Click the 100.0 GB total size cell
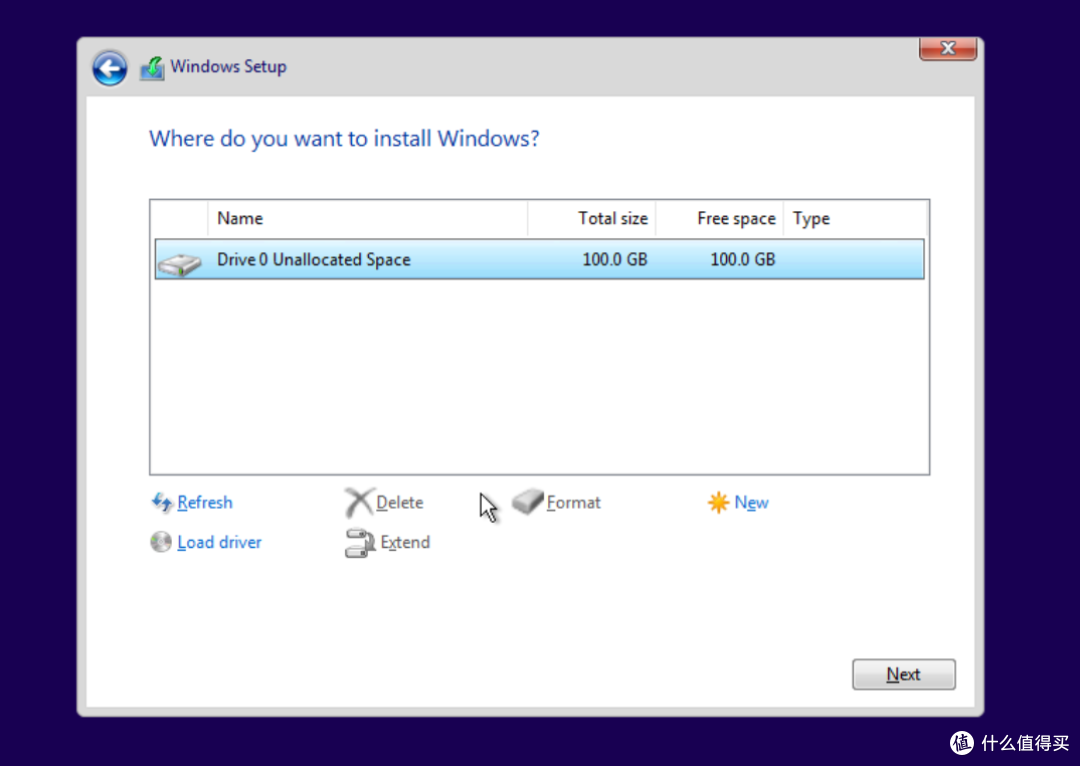The image size is (1080, 766). pyautogui.click(x=614, y=260)
